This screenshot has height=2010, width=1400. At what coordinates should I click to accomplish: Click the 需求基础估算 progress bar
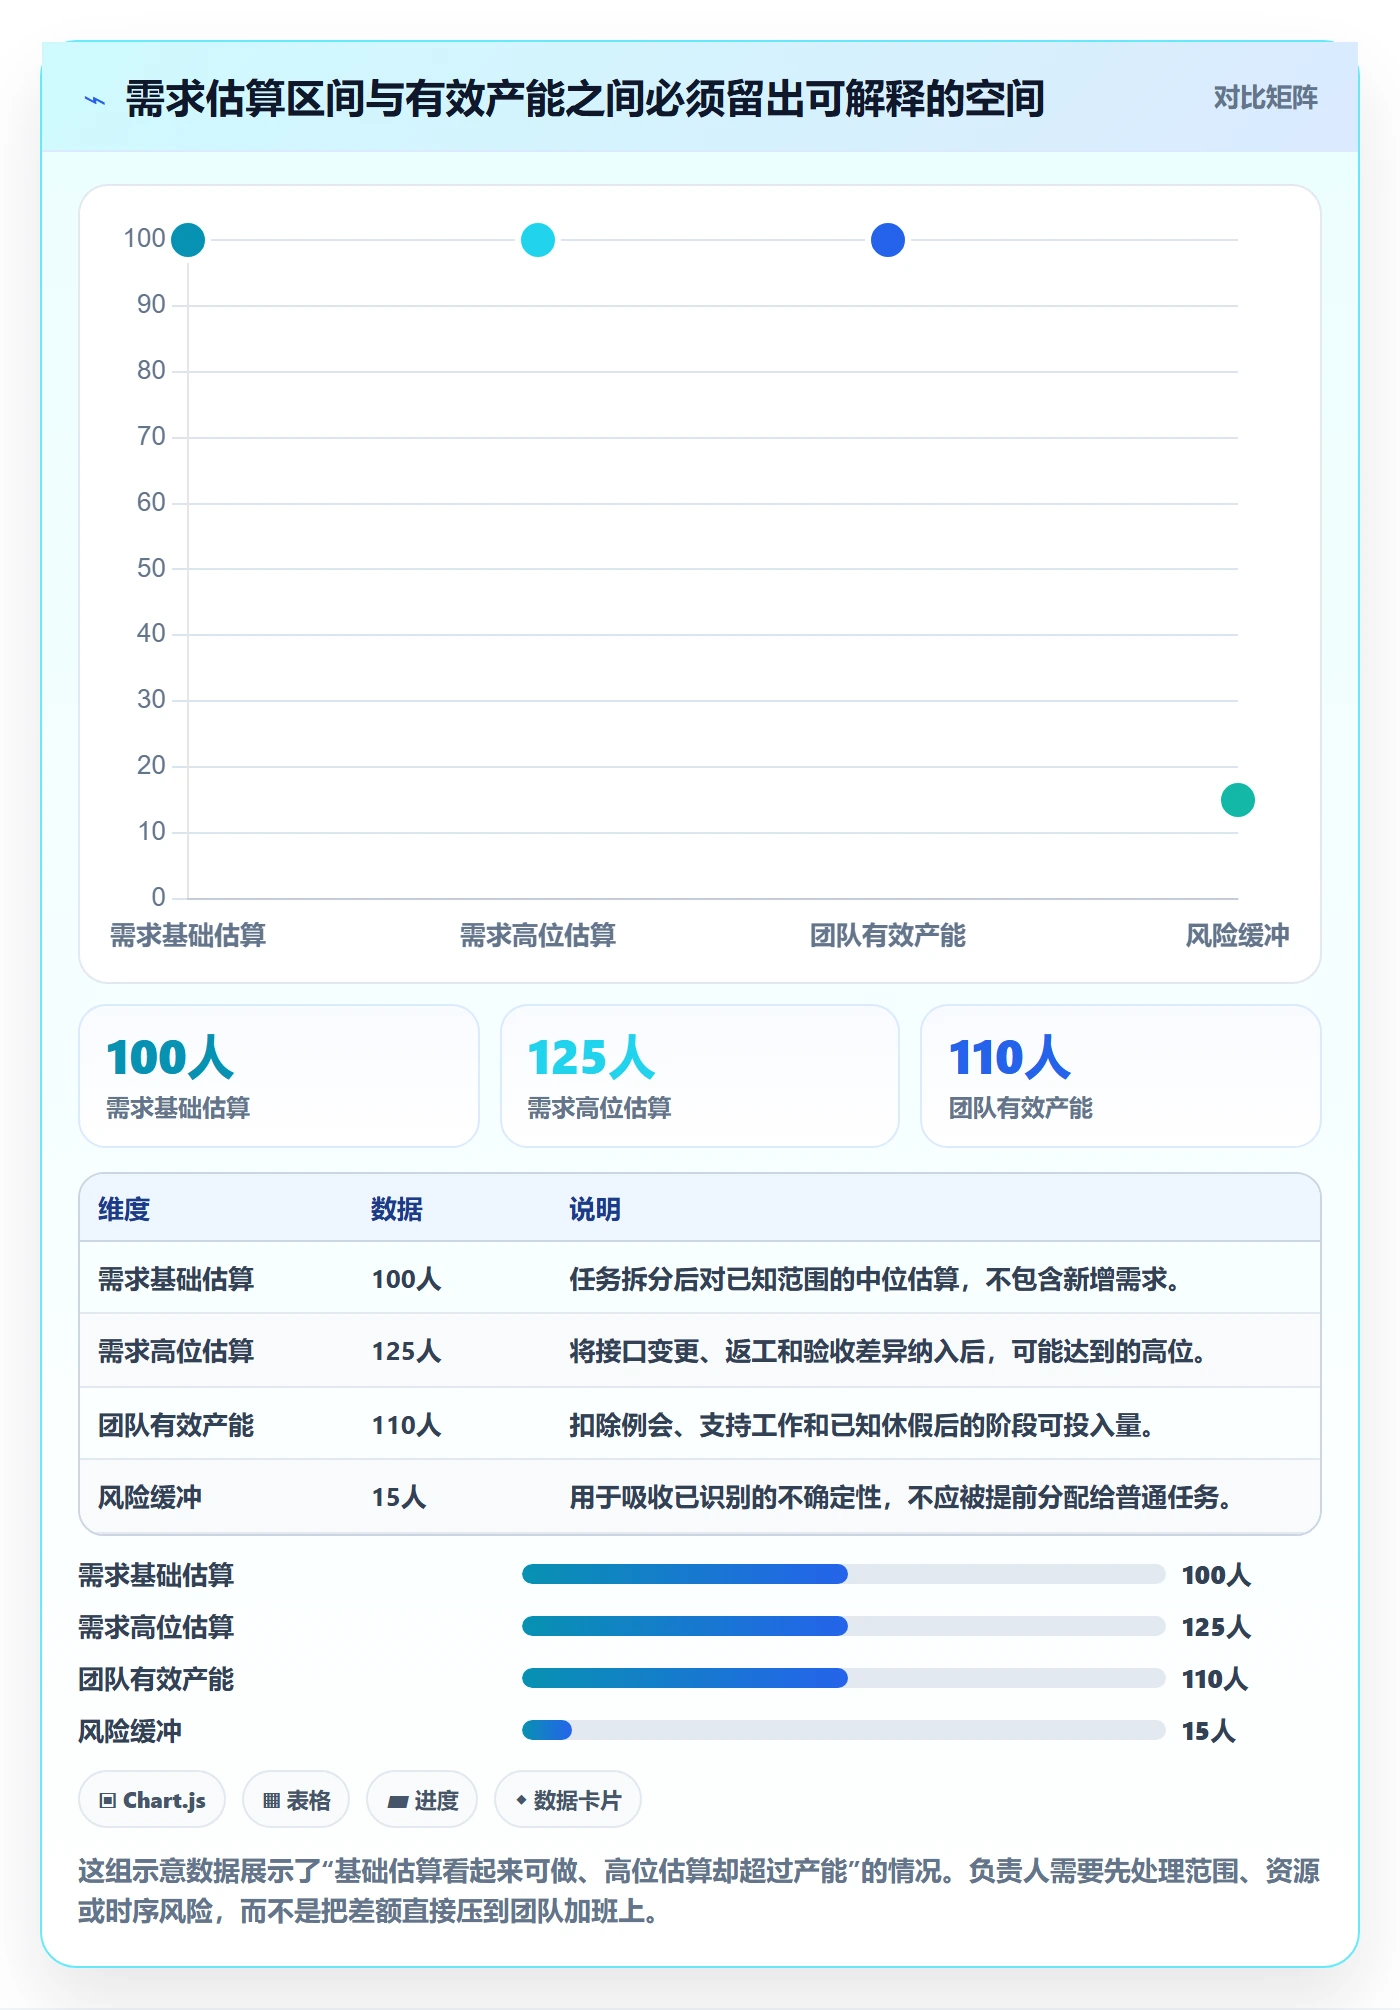(x=843, y=1575)
